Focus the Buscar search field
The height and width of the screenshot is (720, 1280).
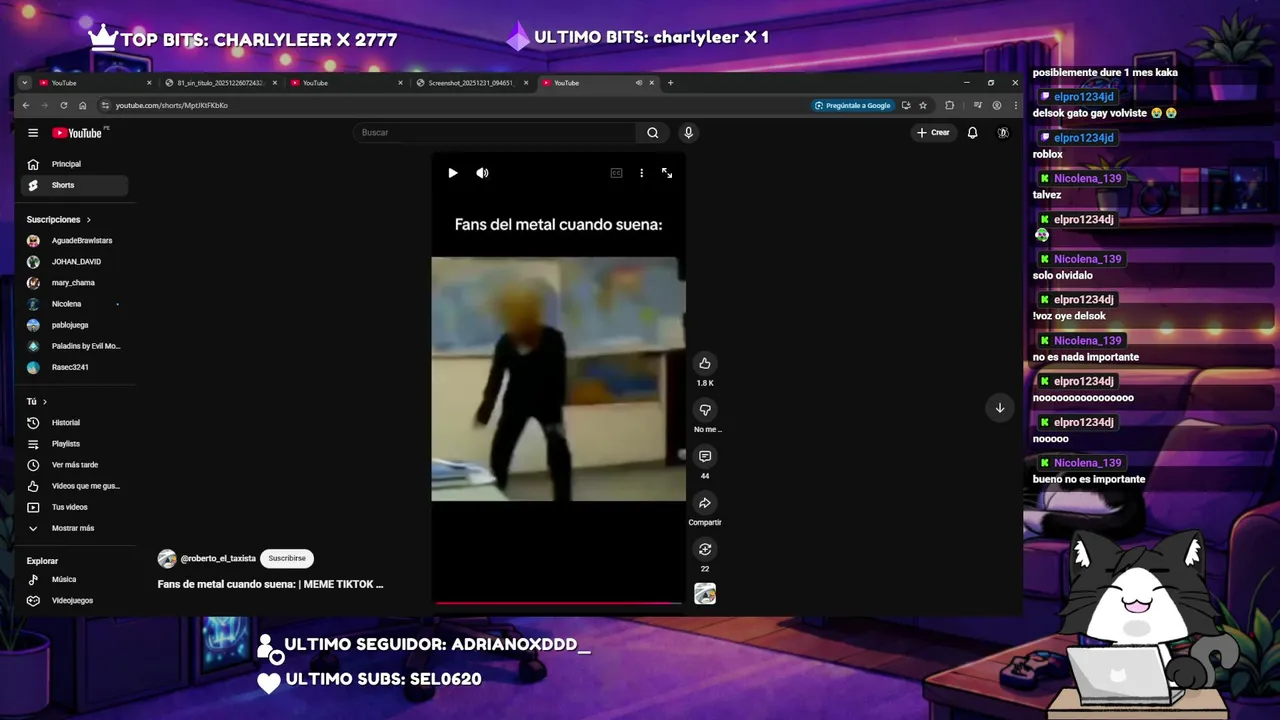click(495, 133)
